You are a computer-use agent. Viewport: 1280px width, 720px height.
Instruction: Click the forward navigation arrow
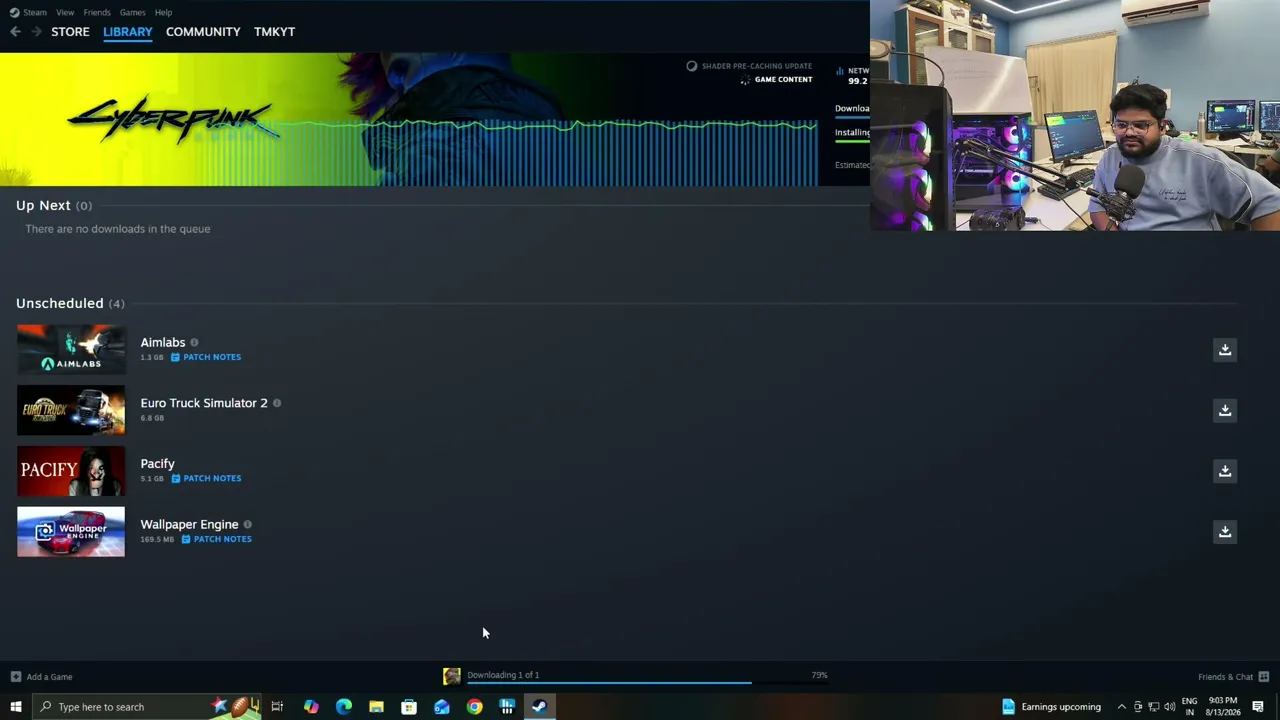tap(36, 32)
